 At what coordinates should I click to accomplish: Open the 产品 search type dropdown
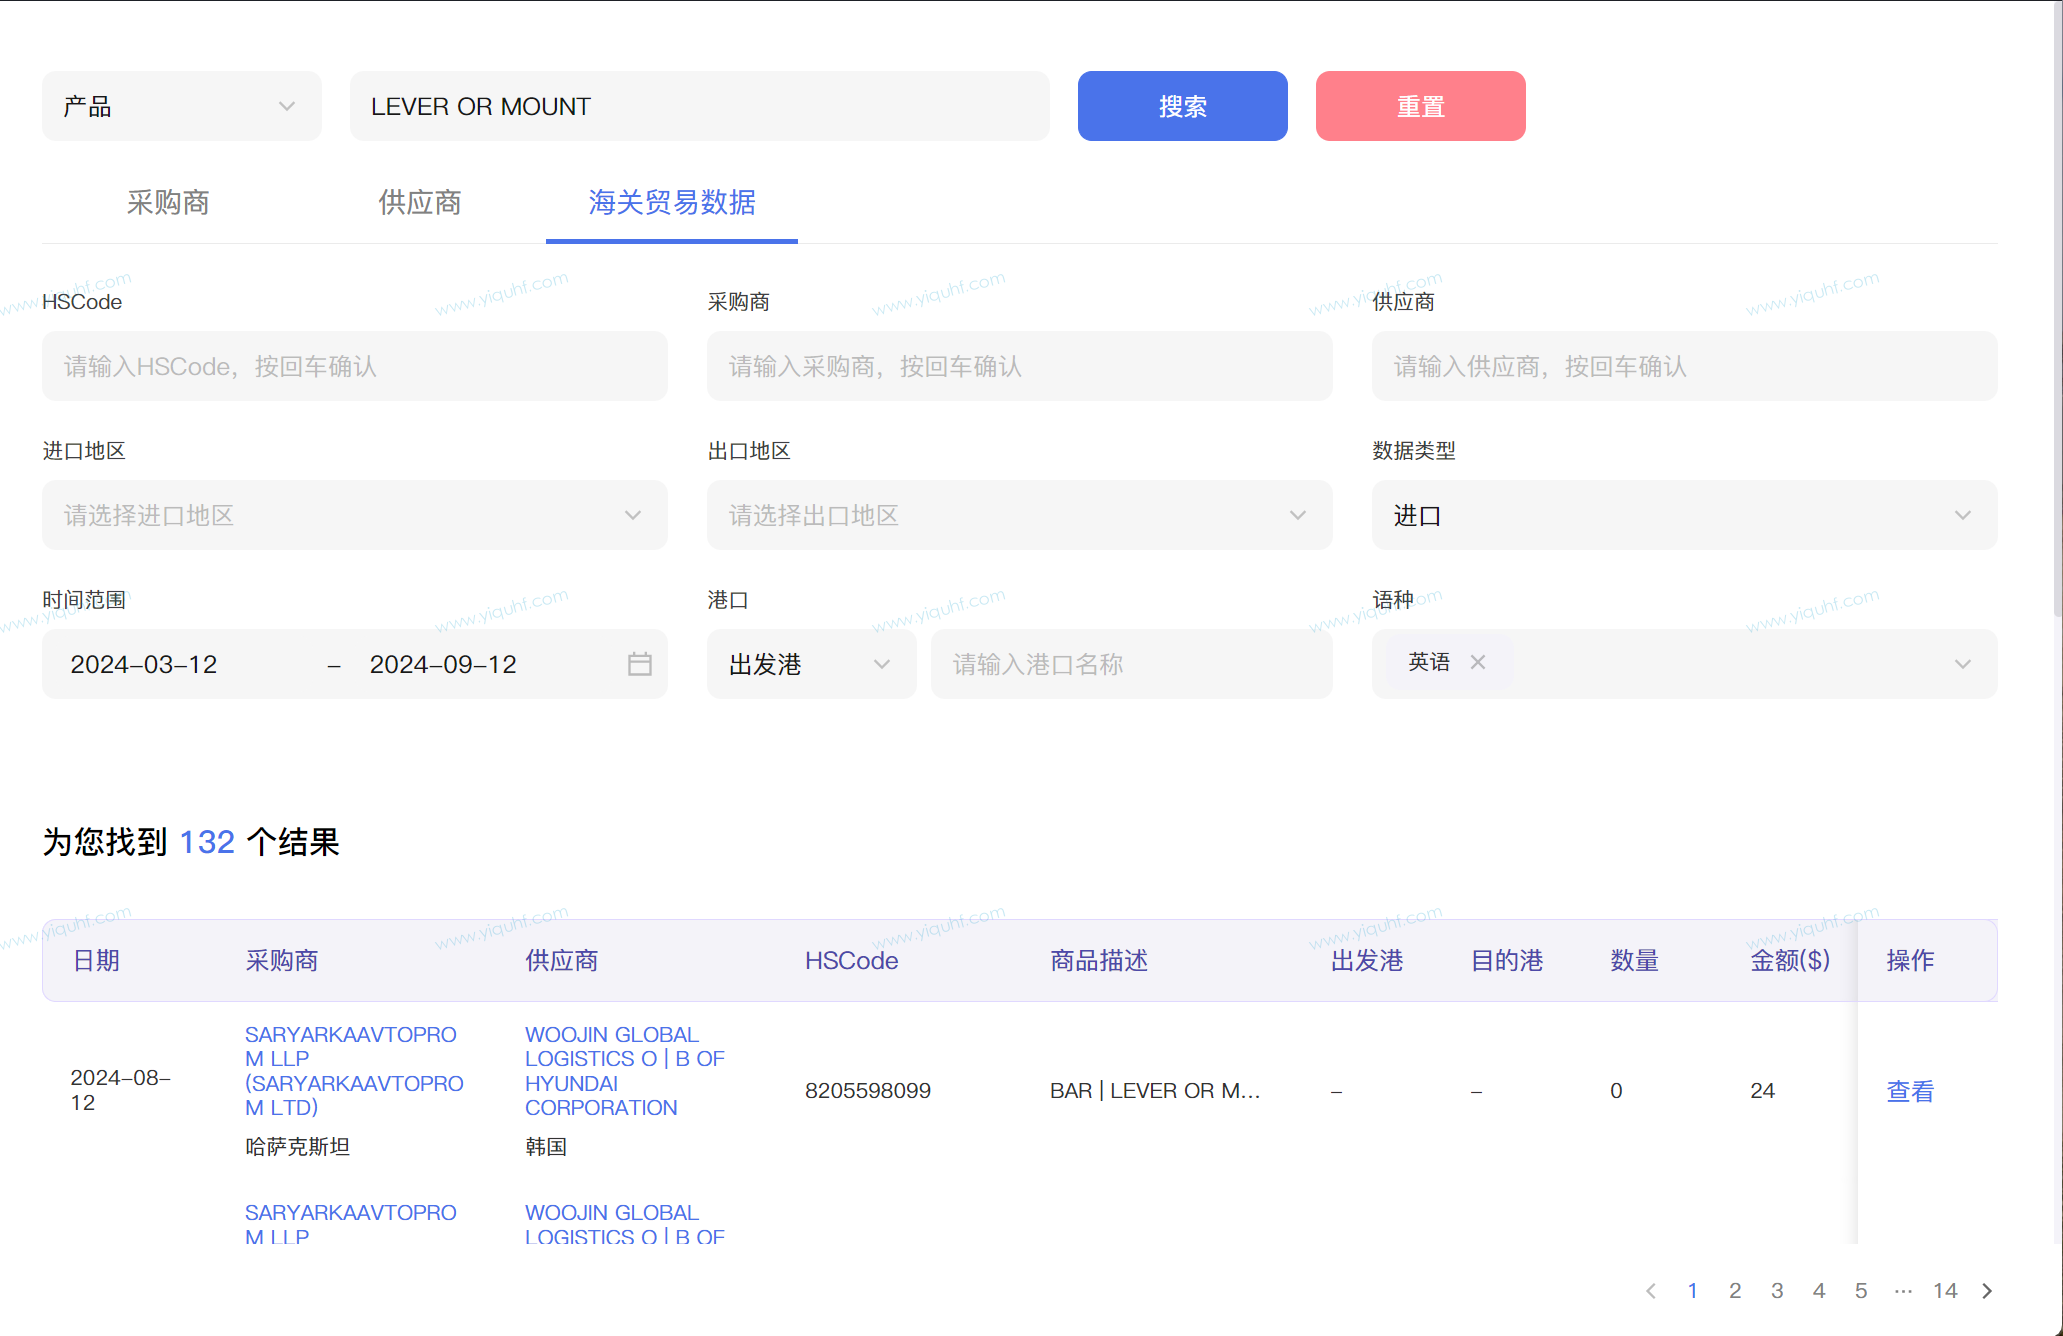click(x=181, y=106)
